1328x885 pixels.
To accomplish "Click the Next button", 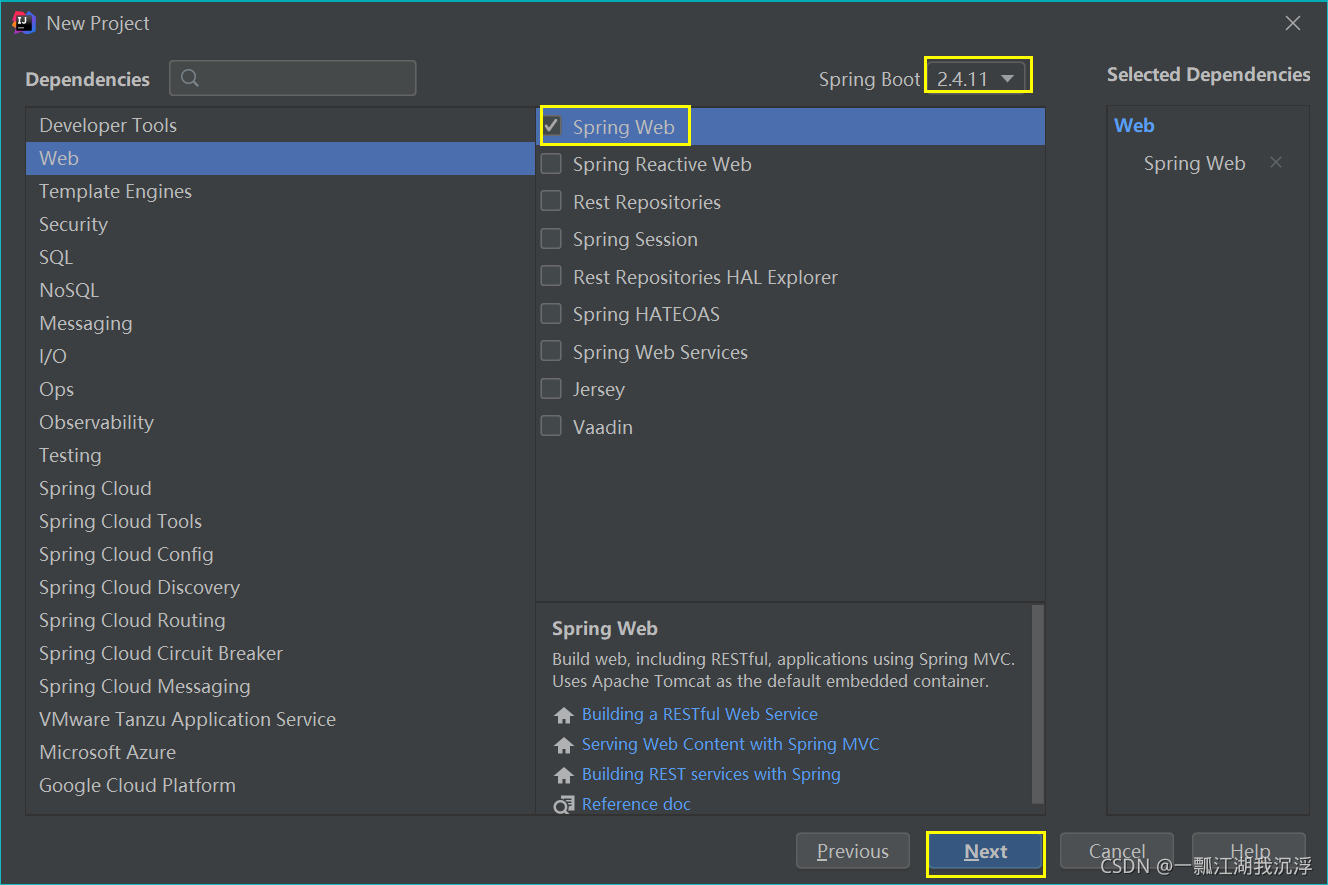I will pyautogui.click(x=986, y=852).
